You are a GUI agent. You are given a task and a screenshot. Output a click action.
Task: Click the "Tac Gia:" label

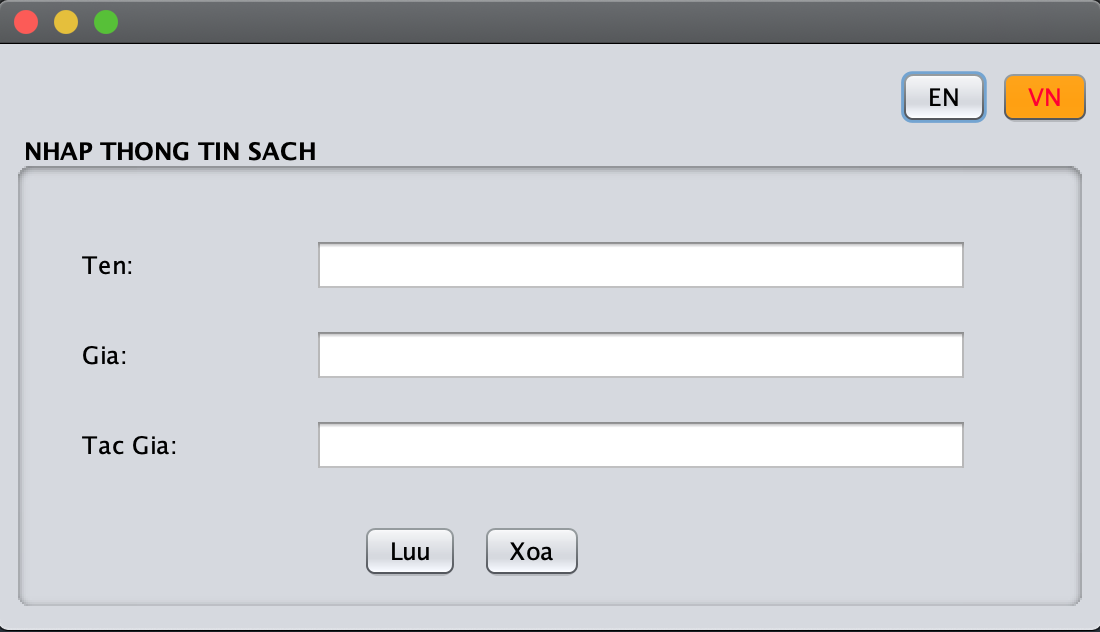pos(129,446)
